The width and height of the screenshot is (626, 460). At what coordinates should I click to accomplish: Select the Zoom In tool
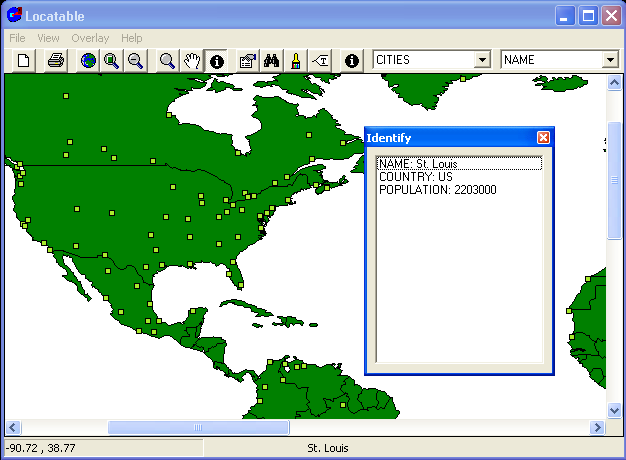(112, 61)
